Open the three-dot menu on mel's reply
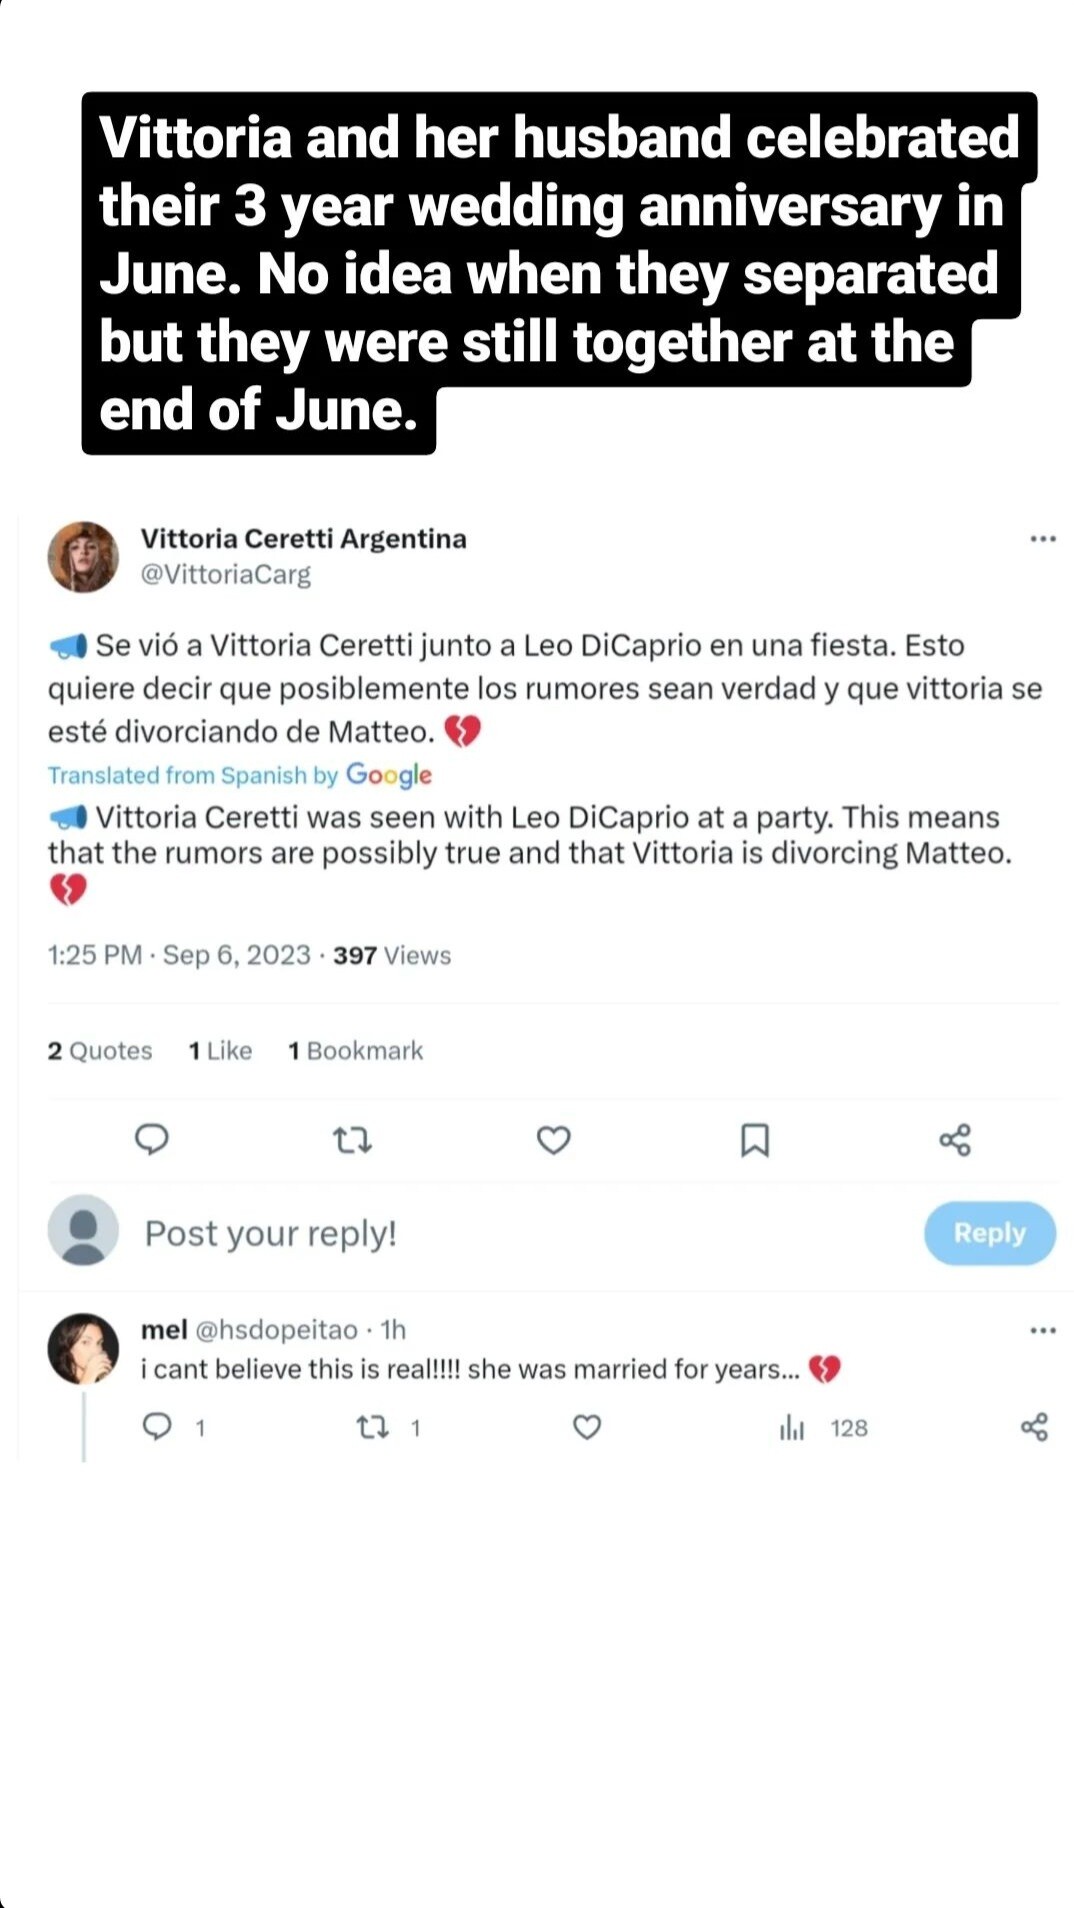This screenshot has width=1074, height=1908. tap(1043, 1330)
